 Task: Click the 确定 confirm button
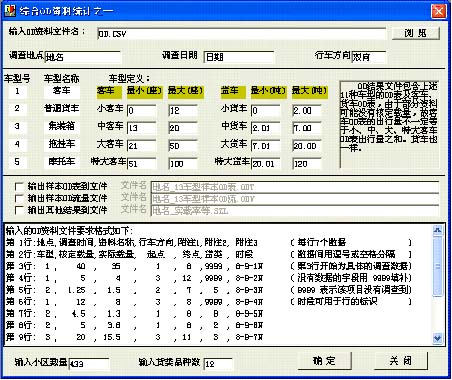(324, 361)
